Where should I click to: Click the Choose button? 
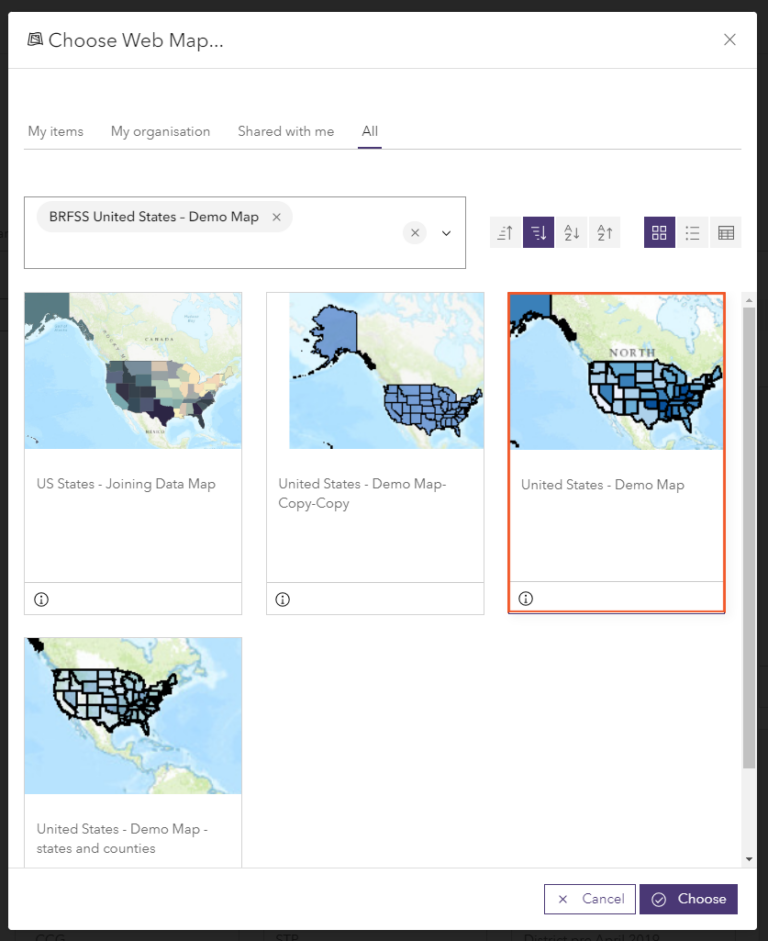tap(689, 899)
